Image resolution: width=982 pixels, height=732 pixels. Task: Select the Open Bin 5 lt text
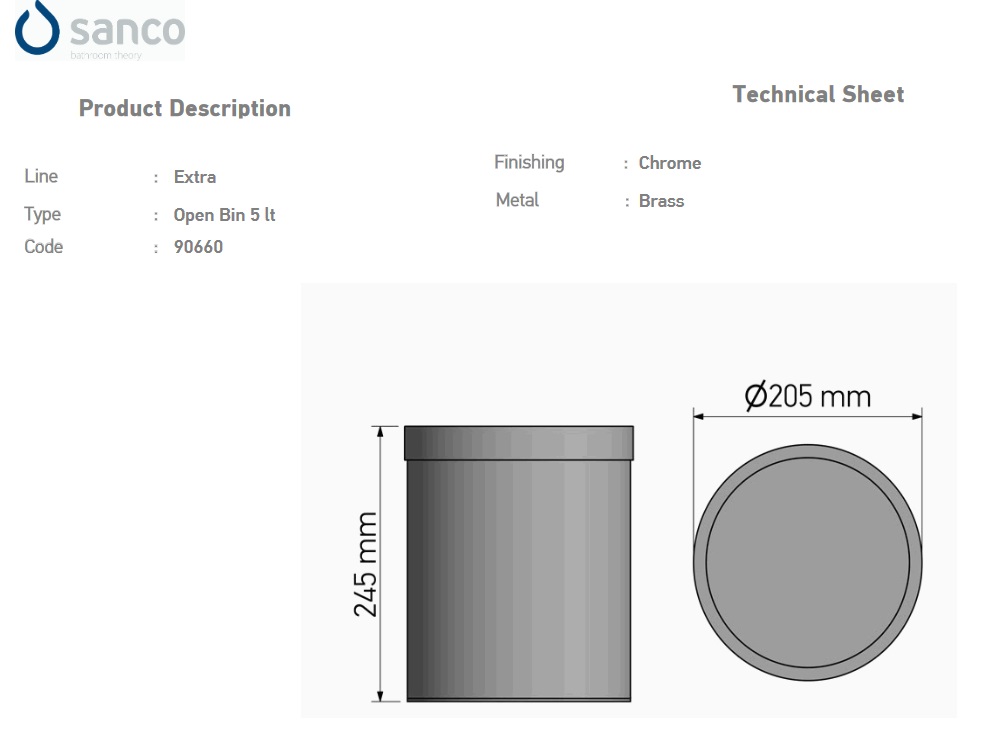224,215
